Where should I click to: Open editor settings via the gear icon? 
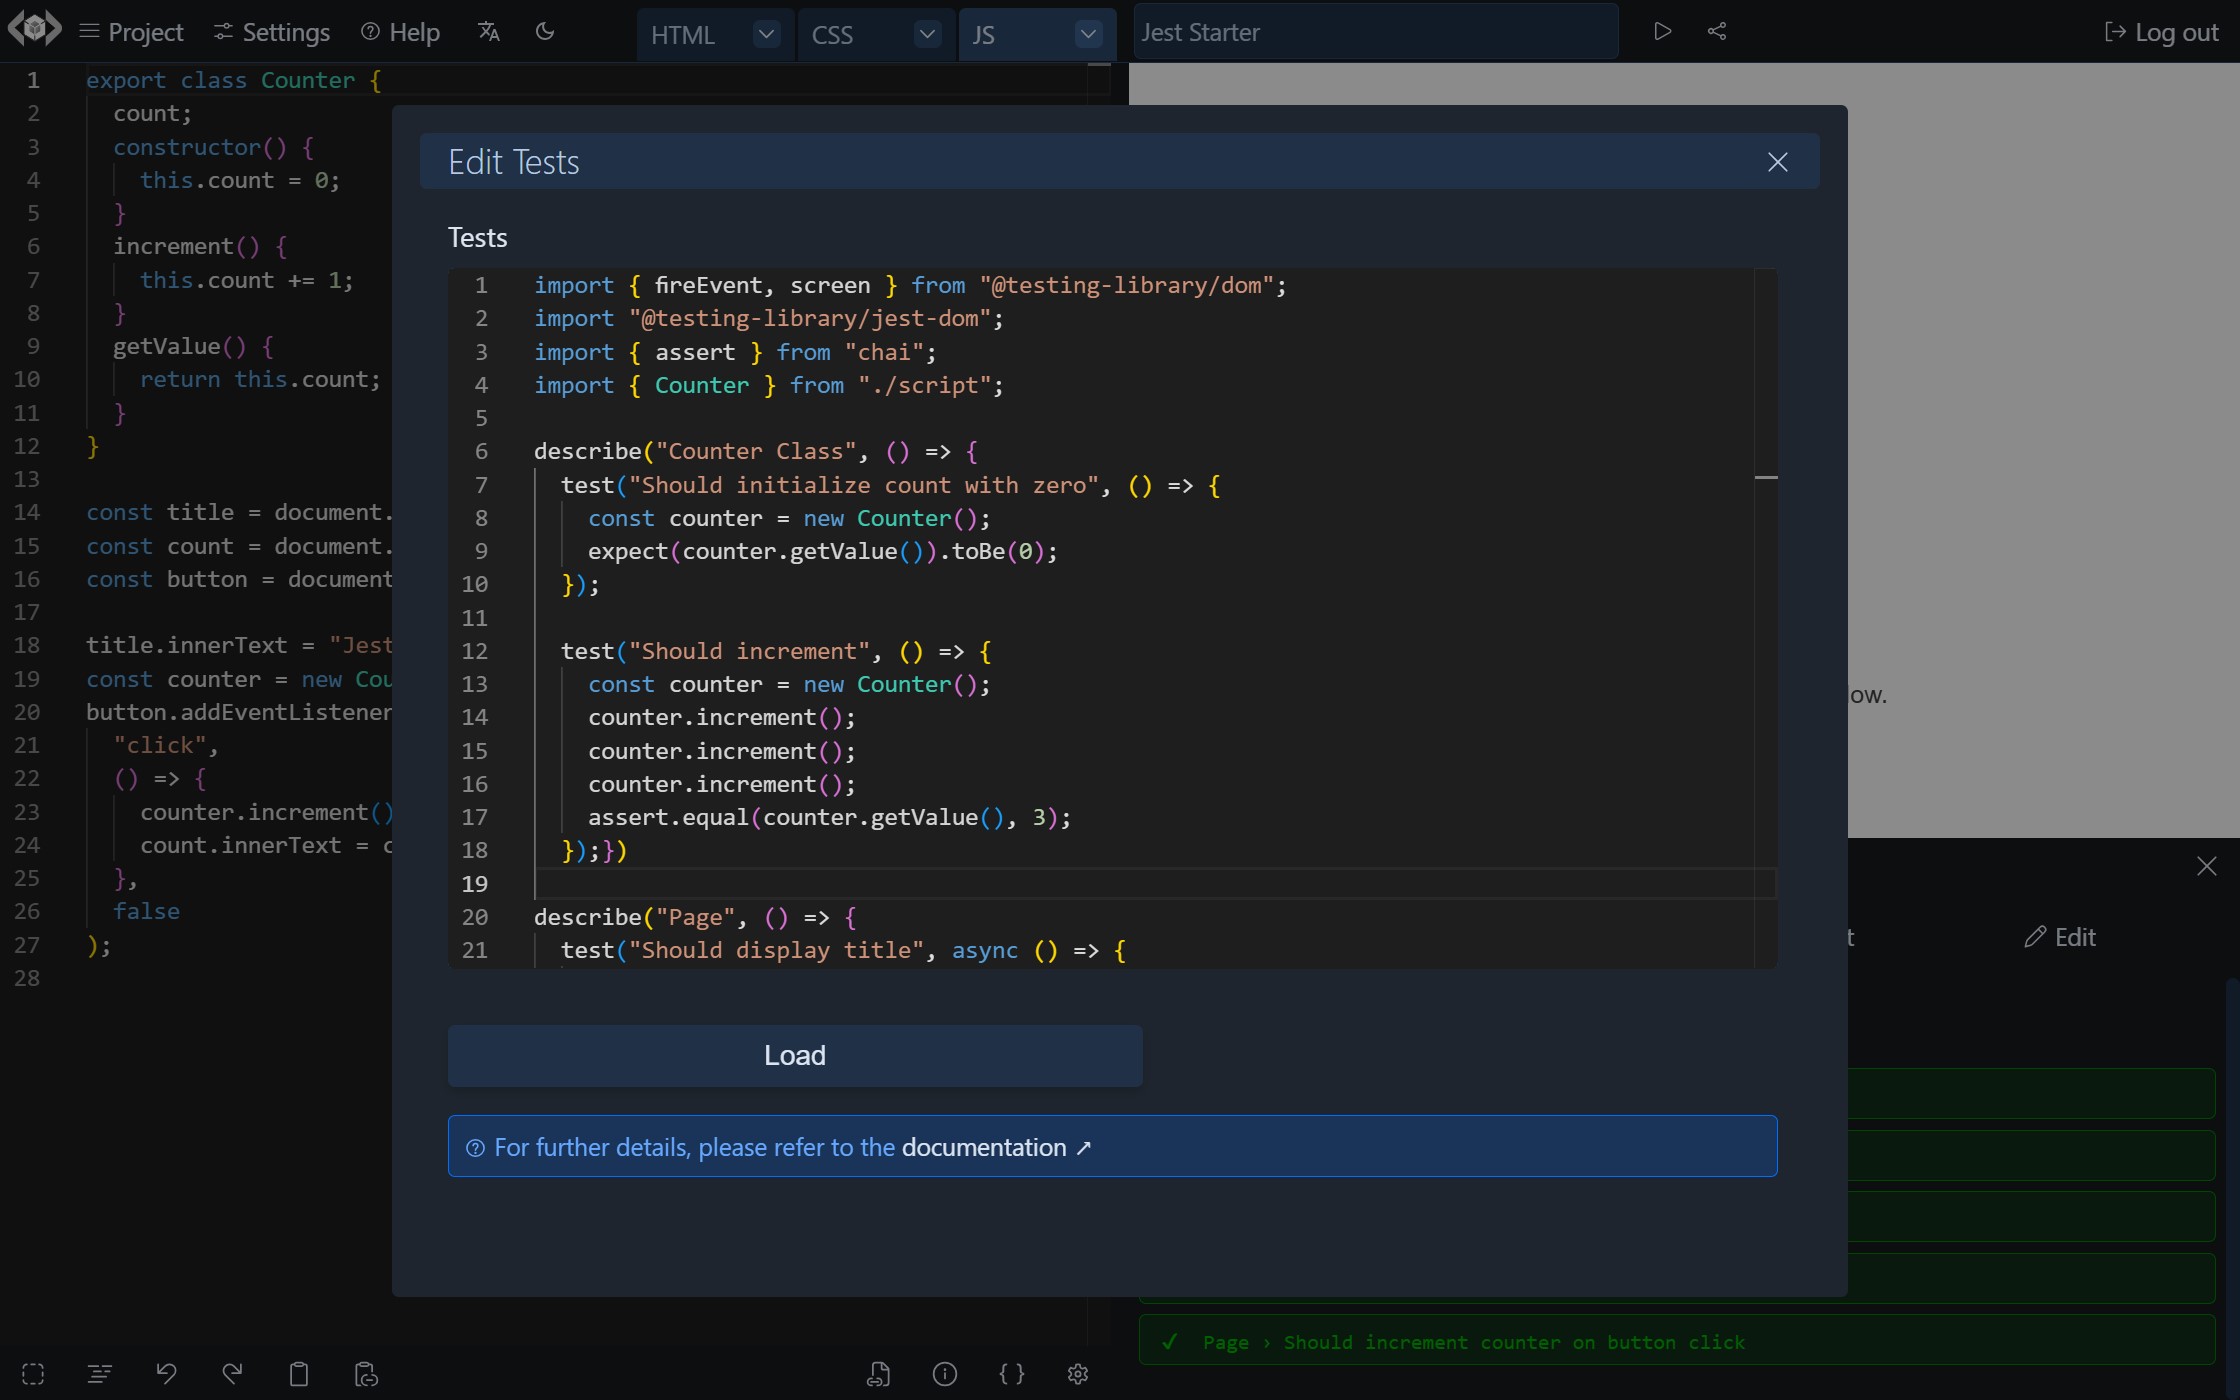pos(1077,1374)
